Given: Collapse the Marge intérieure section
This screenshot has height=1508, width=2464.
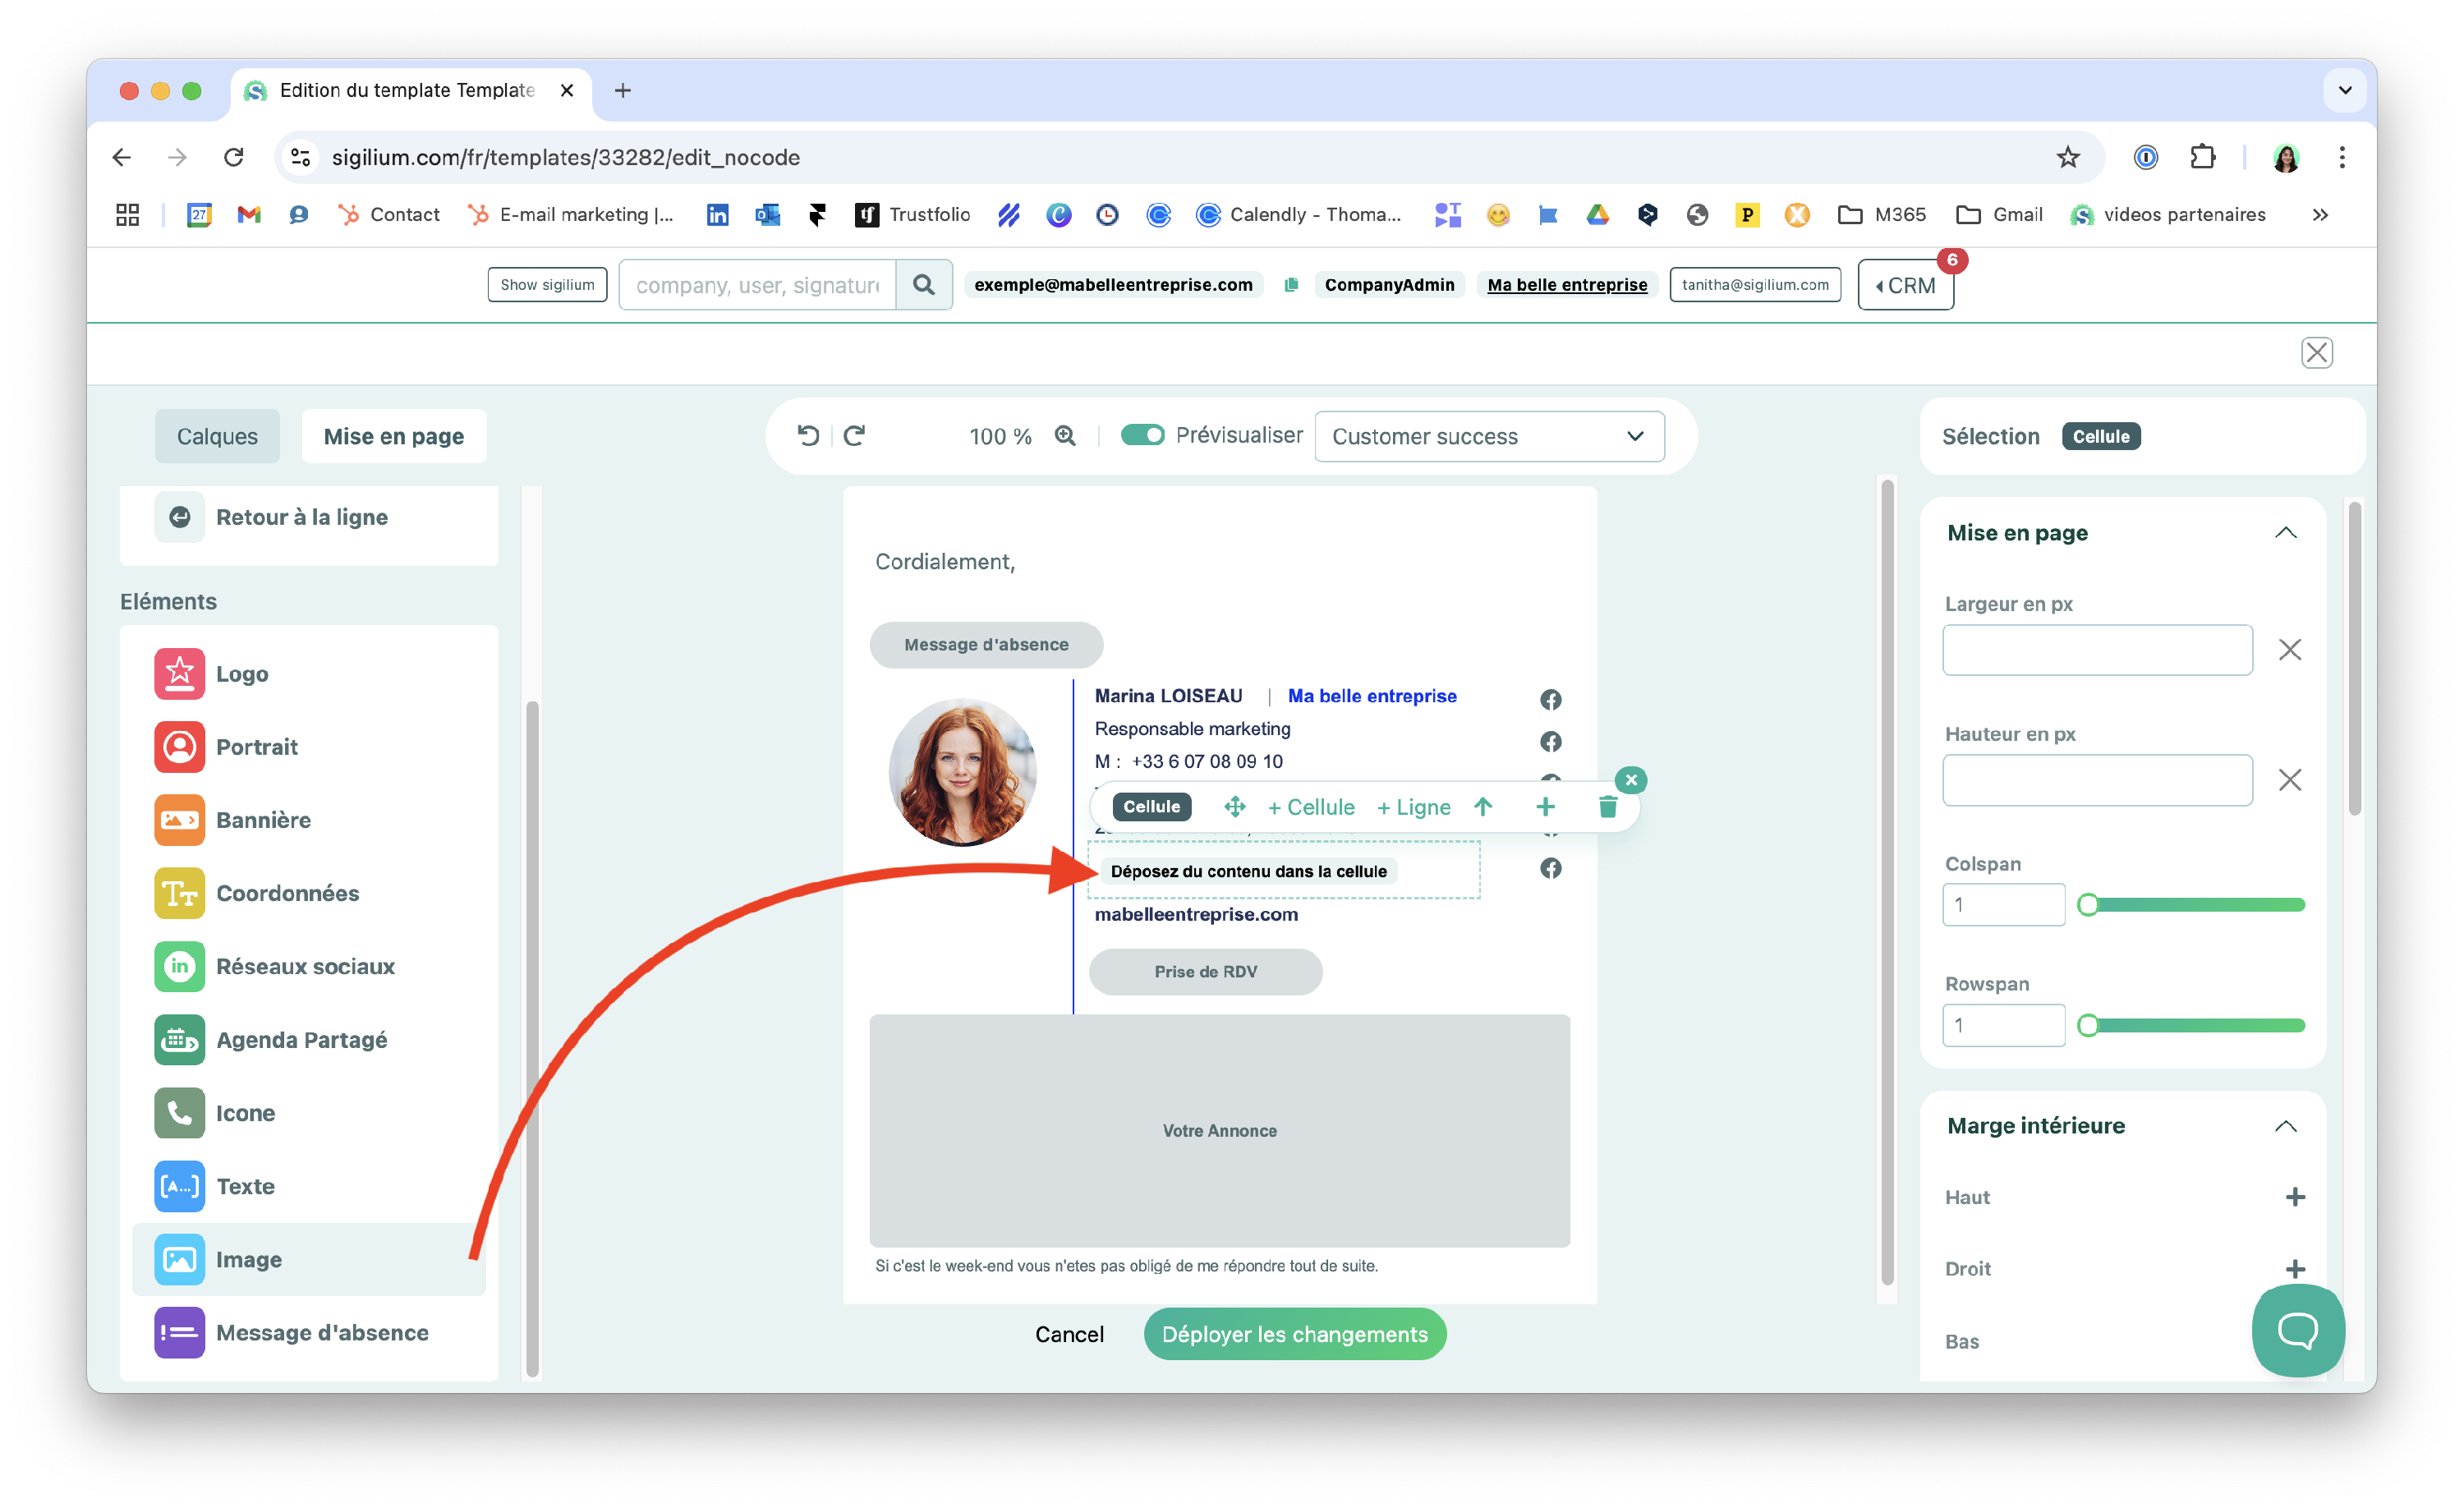Looking at the screenshot, I should (2285, 1126).
